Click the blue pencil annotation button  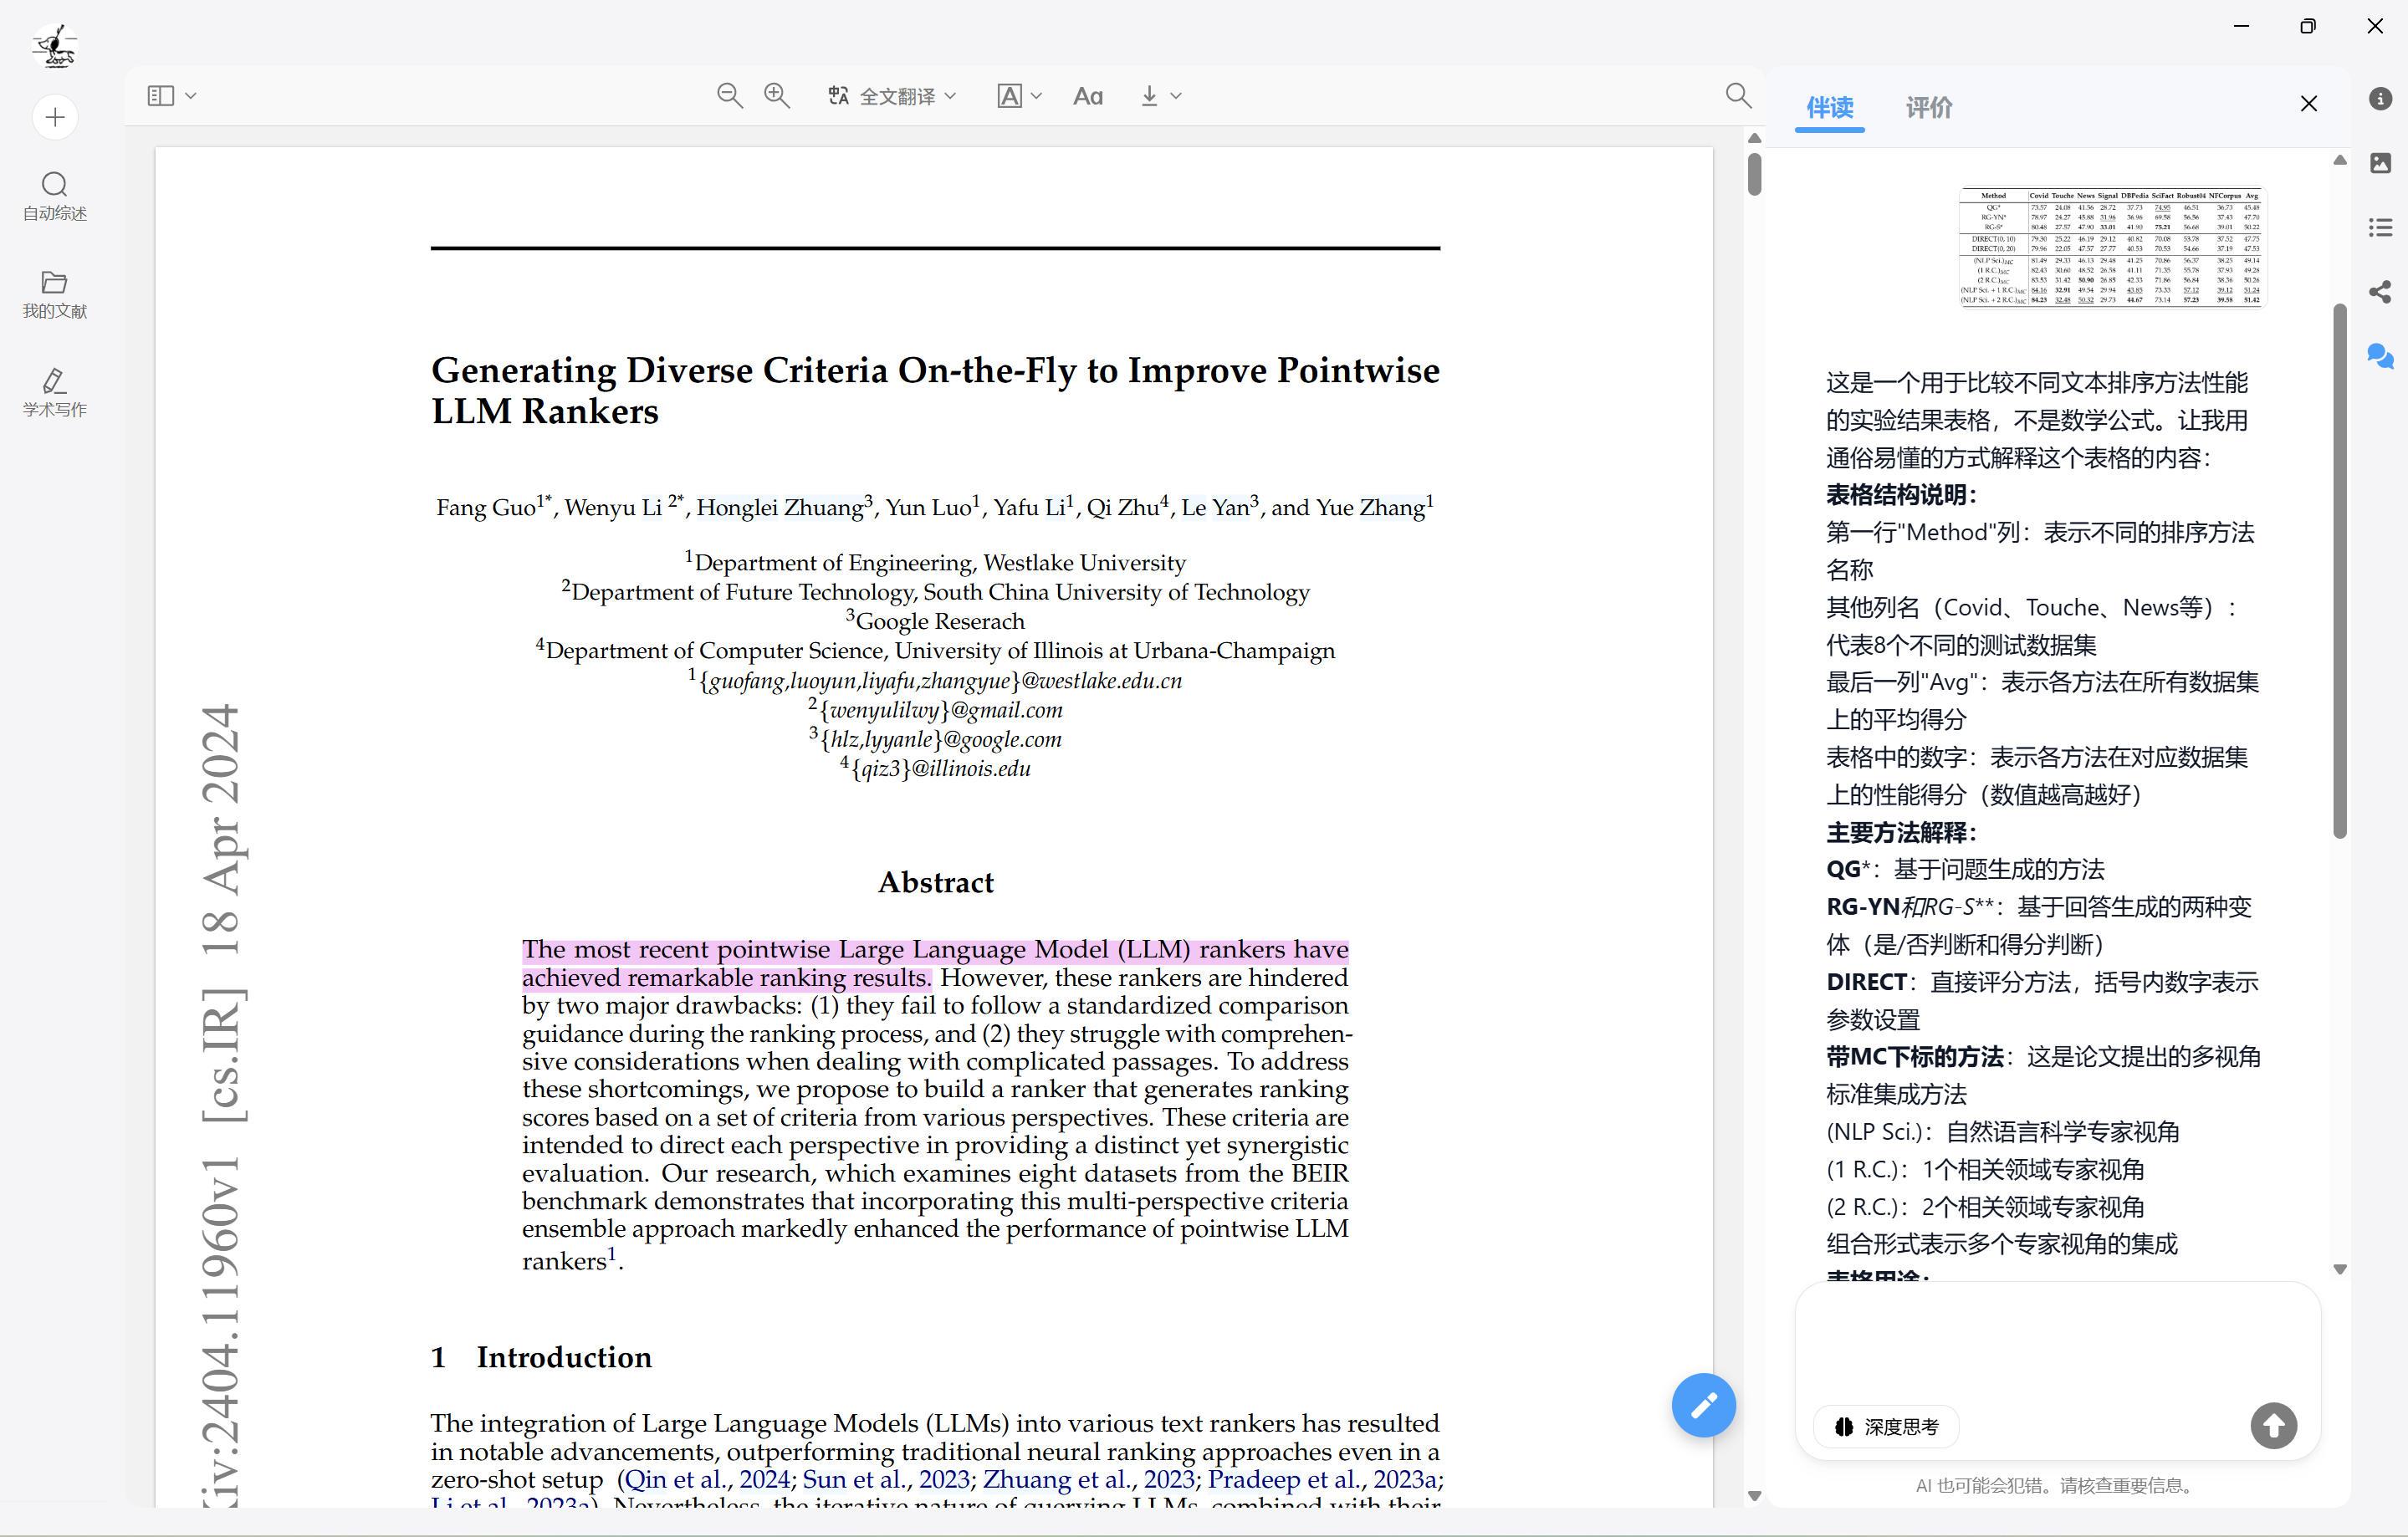point(1703,1405)
